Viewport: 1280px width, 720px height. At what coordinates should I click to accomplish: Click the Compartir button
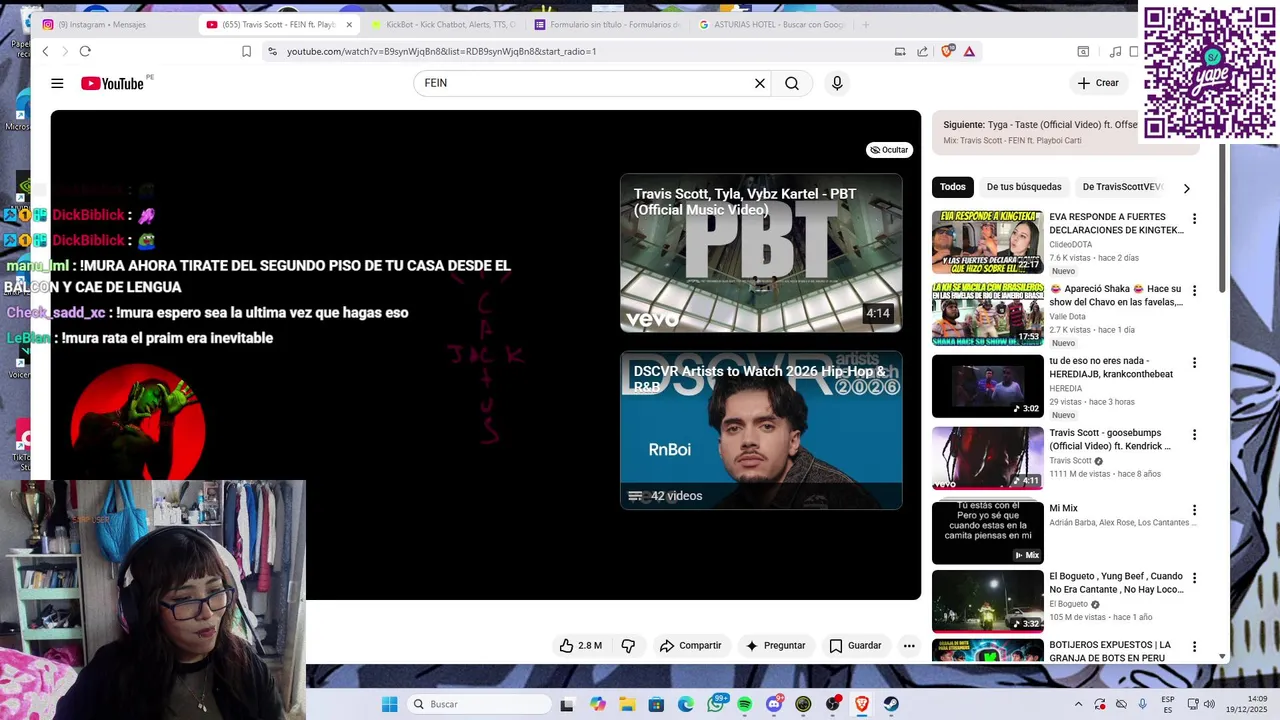click(x=690, y=646)
